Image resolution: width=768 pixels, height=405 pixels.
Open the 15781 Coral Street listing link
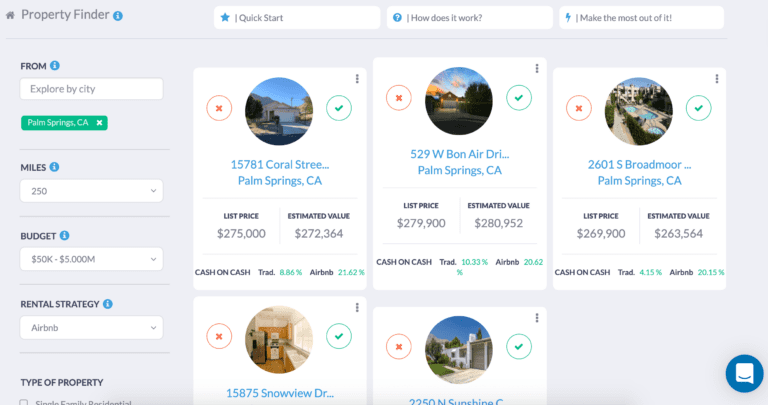click(x=279, y=164)
